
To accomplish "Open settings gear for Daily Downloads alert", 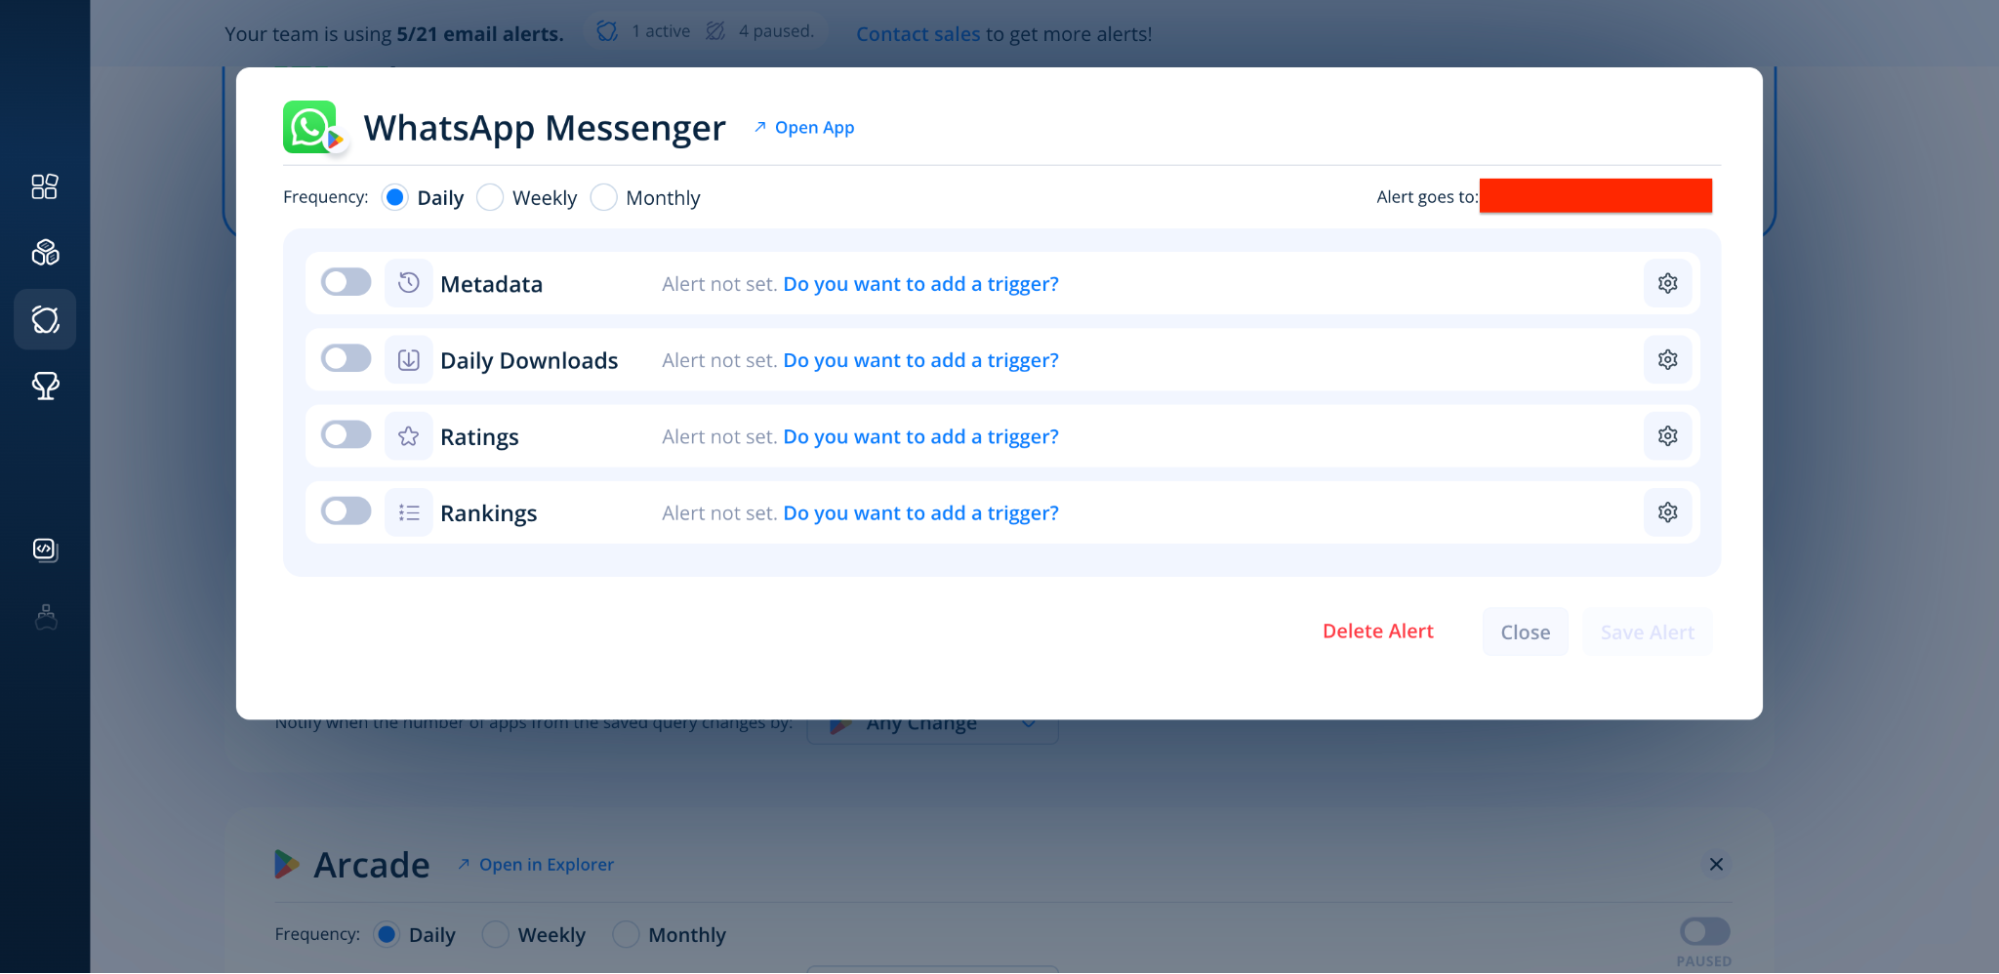I will click(1667, 360).
